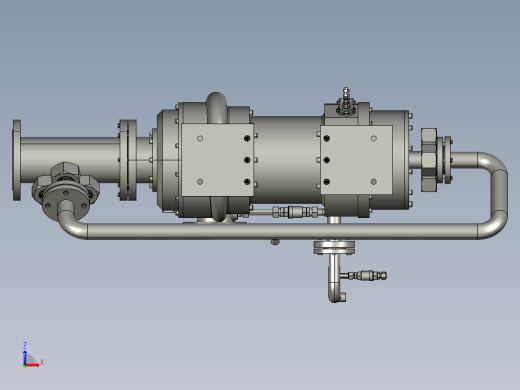Select the round flange above the drain pipe

(334, 247)
